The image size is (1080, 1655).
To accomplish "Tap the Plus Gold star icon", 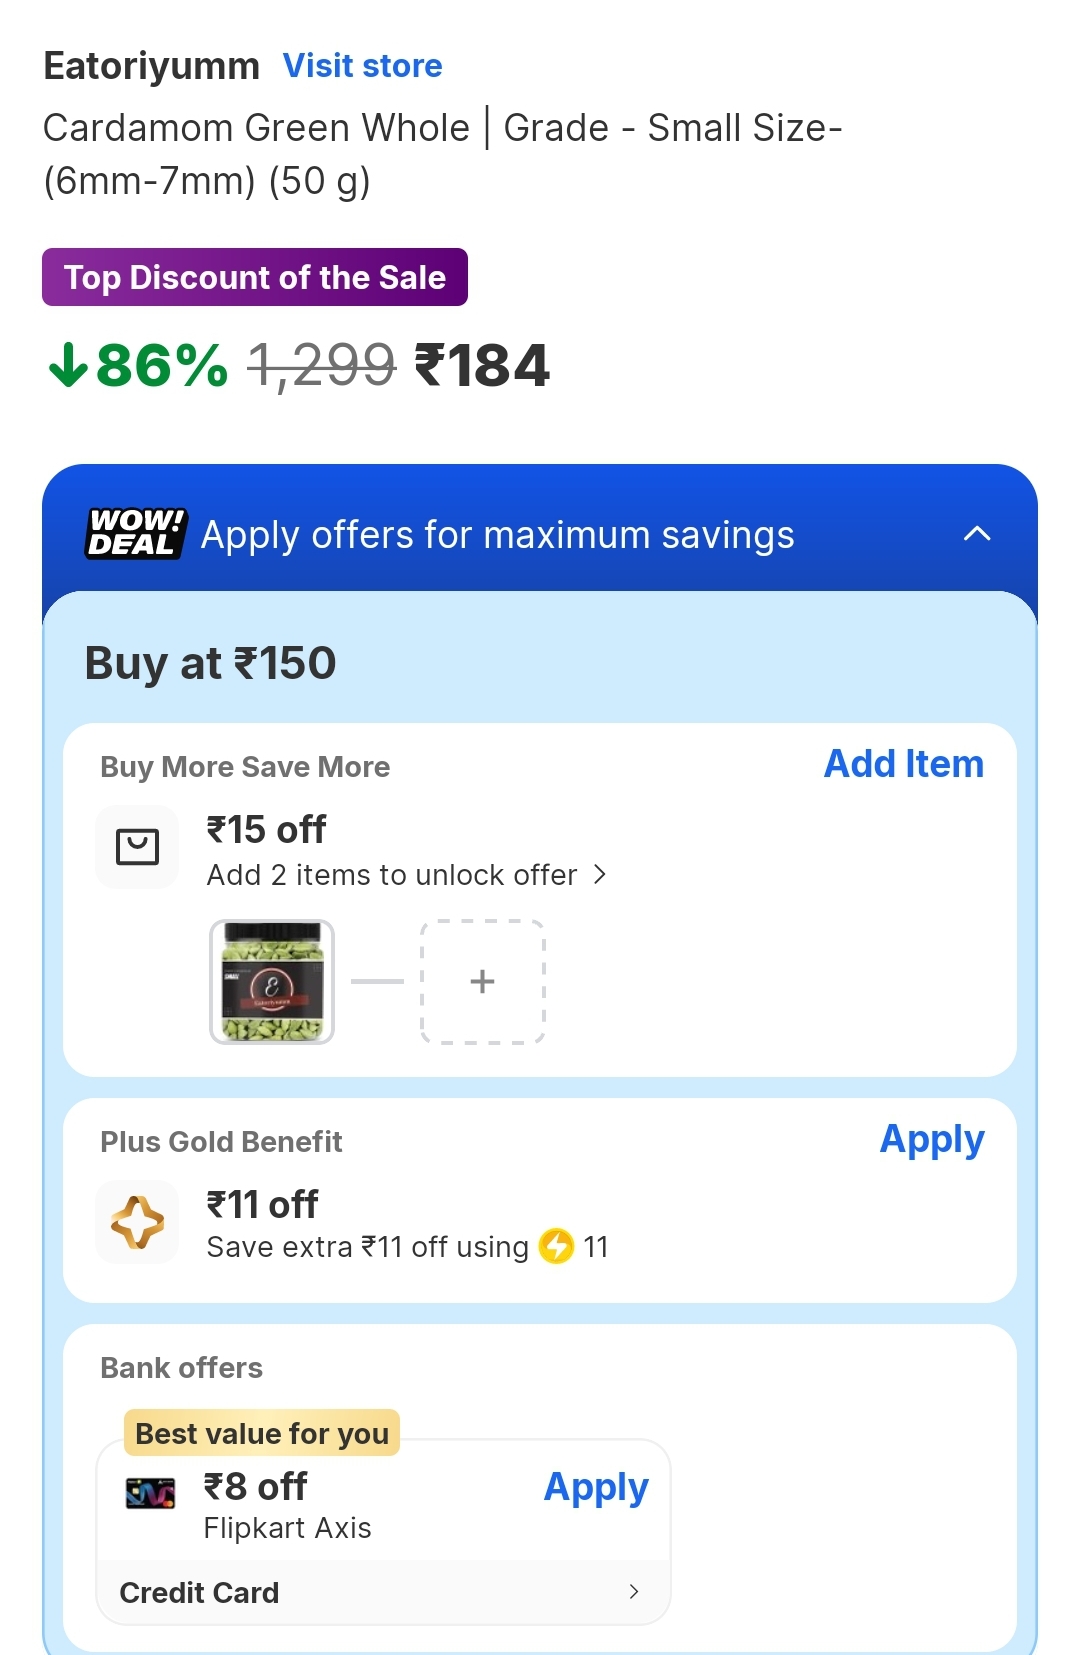I will [x=137, y=1222].
